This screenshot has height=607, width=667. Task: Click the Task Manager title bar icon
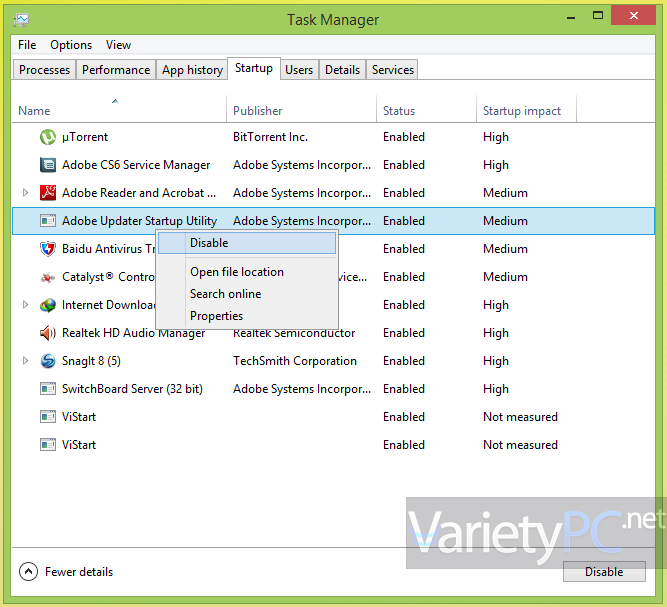[x=21, y=20]
